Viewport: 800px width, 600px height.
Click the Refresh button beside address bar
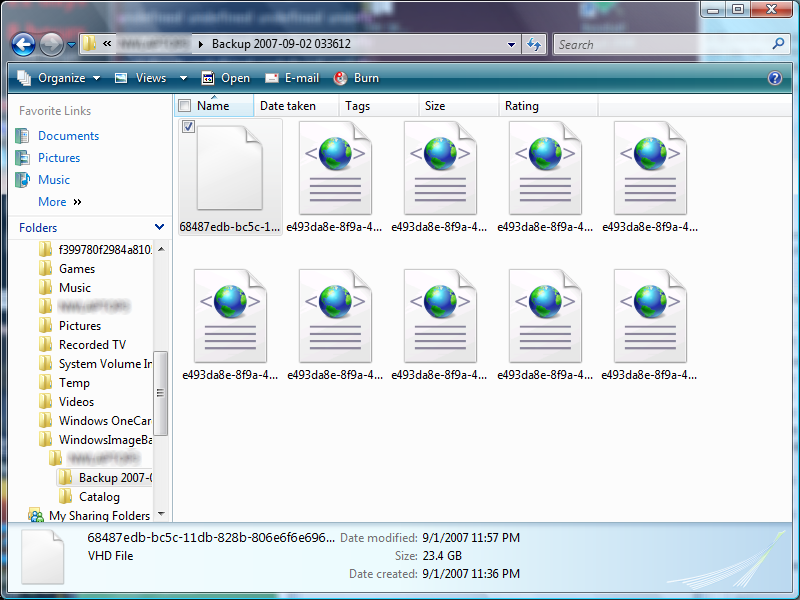coord(534,44)
